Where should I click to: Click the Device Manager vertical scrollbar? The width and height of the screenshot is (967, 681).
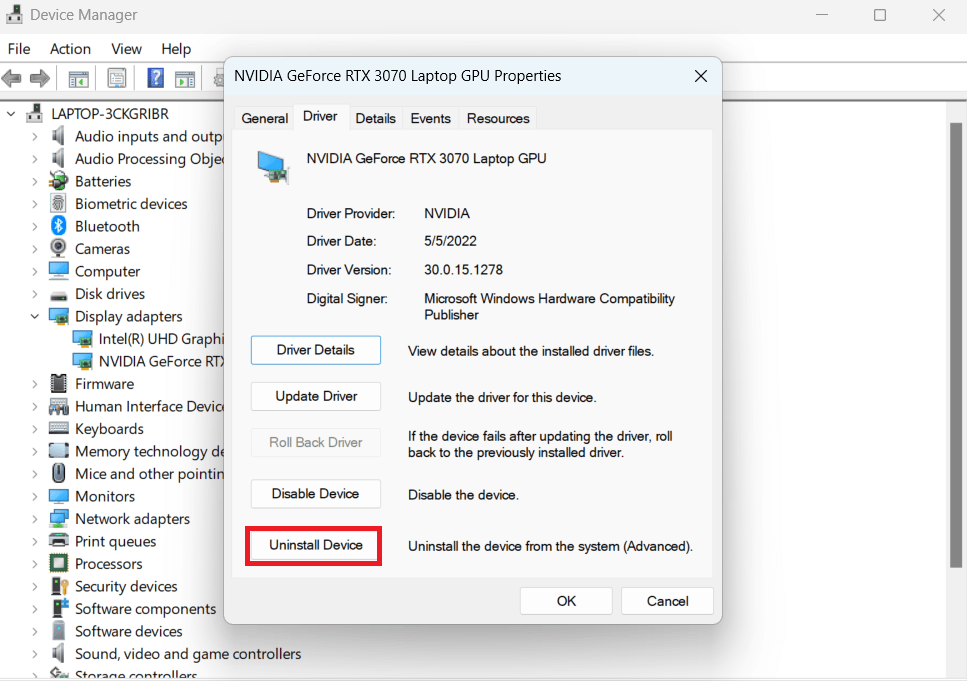[956, 345]
